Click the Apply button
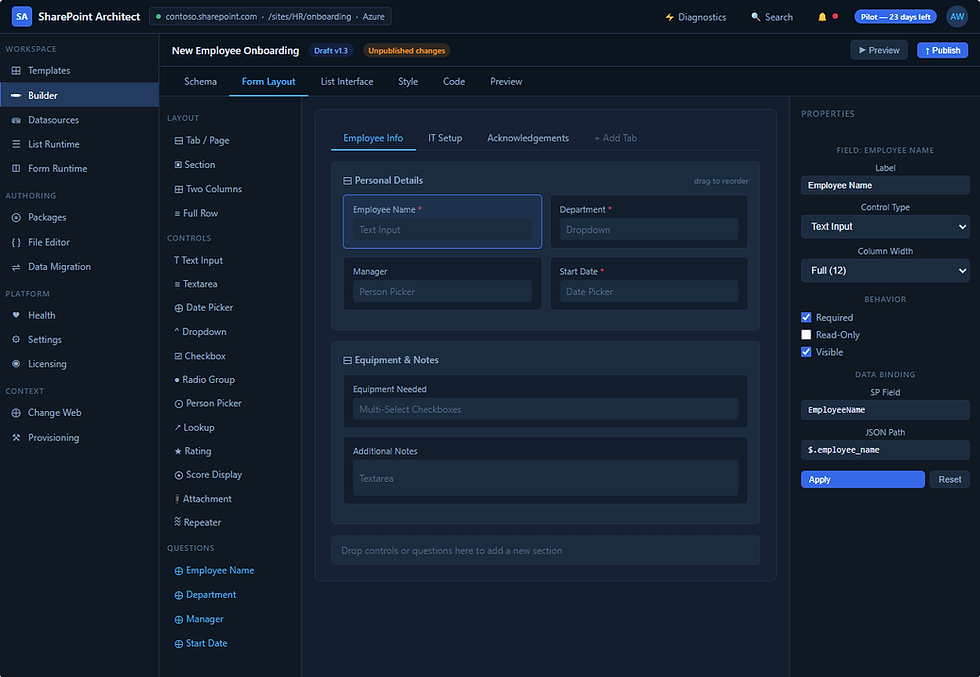 click(862, 479)
